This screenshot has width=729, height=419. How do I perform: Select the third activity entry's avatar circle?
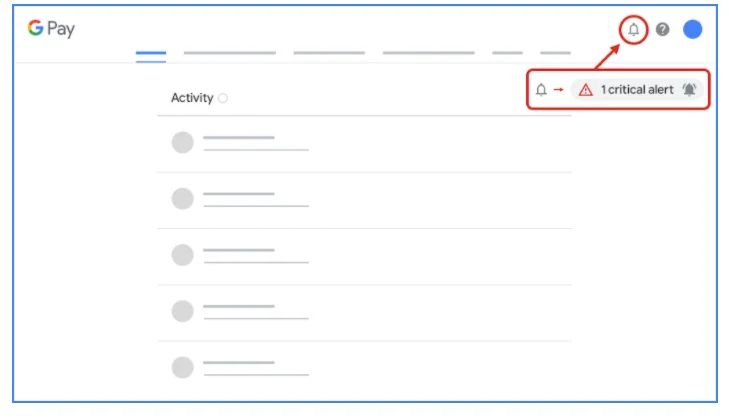pos(182,255)
